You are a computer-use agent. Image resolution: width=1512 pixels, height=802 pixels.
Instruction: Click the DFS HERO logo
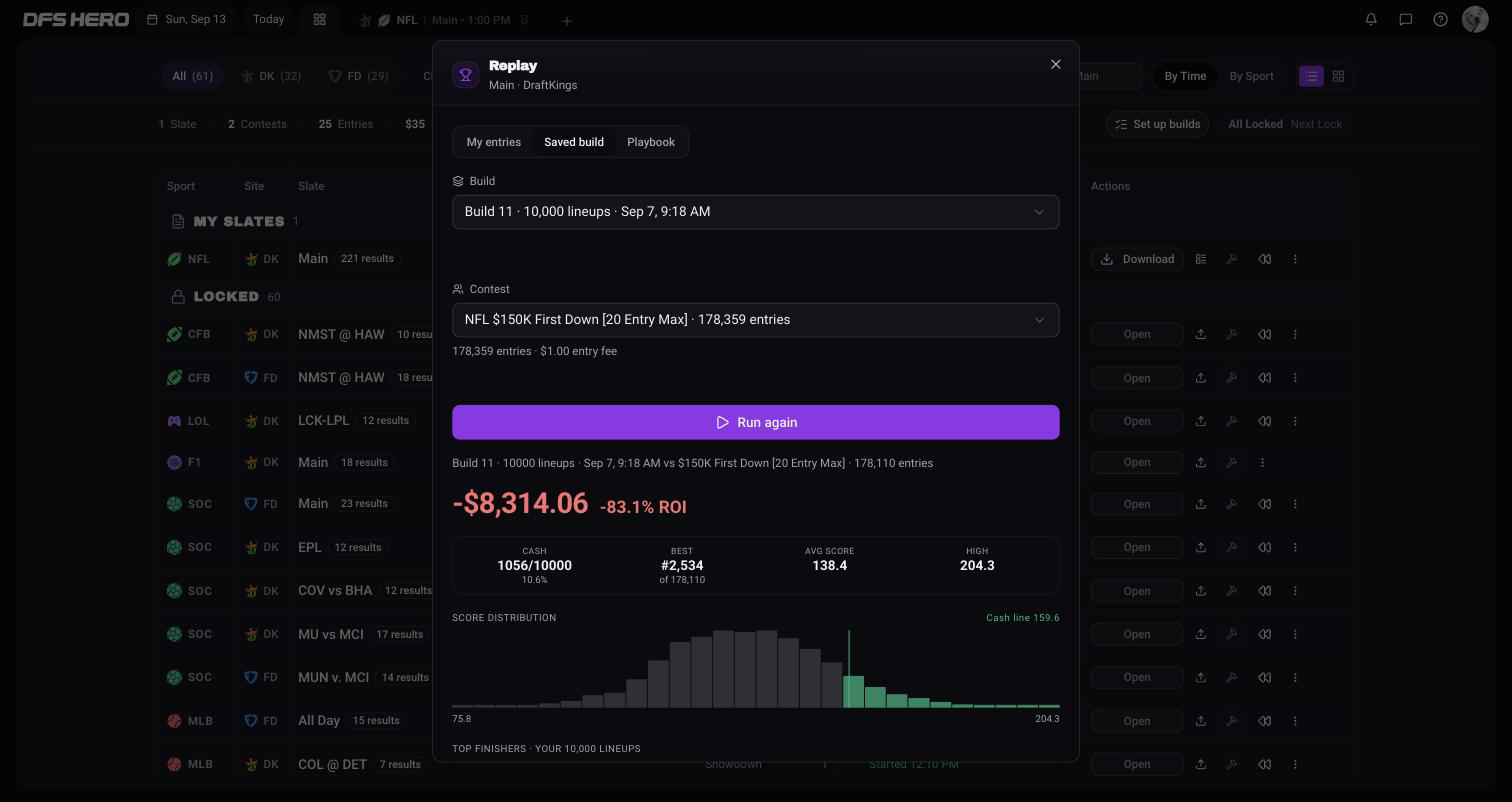pyautogui.click(x=76, y=19)
